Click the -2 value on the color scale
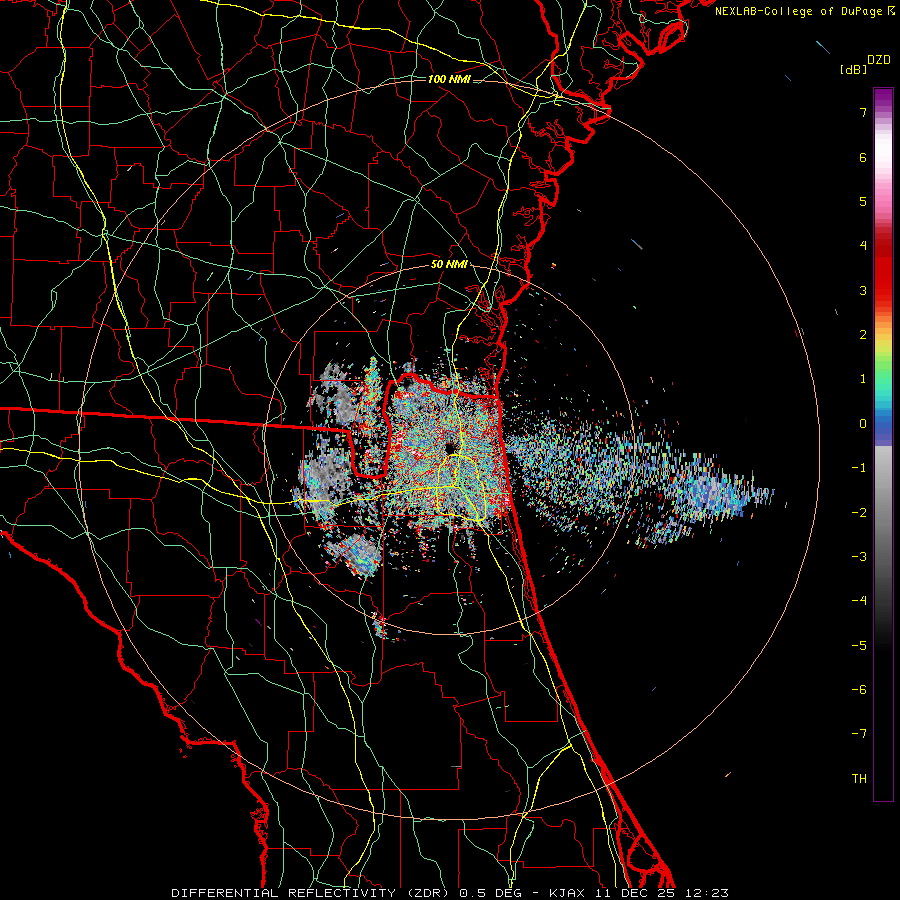This screenshot has height=900, width=900. tap(859, 512)
